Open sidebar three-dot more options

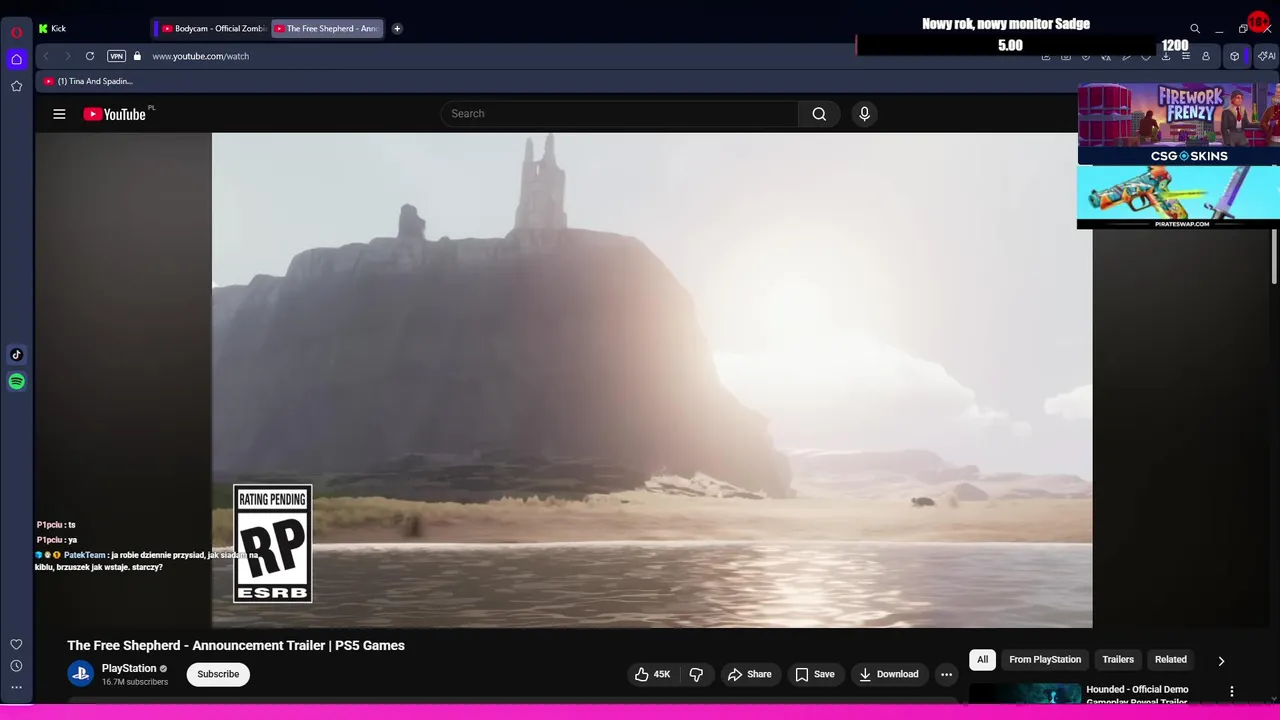point(16,687)
